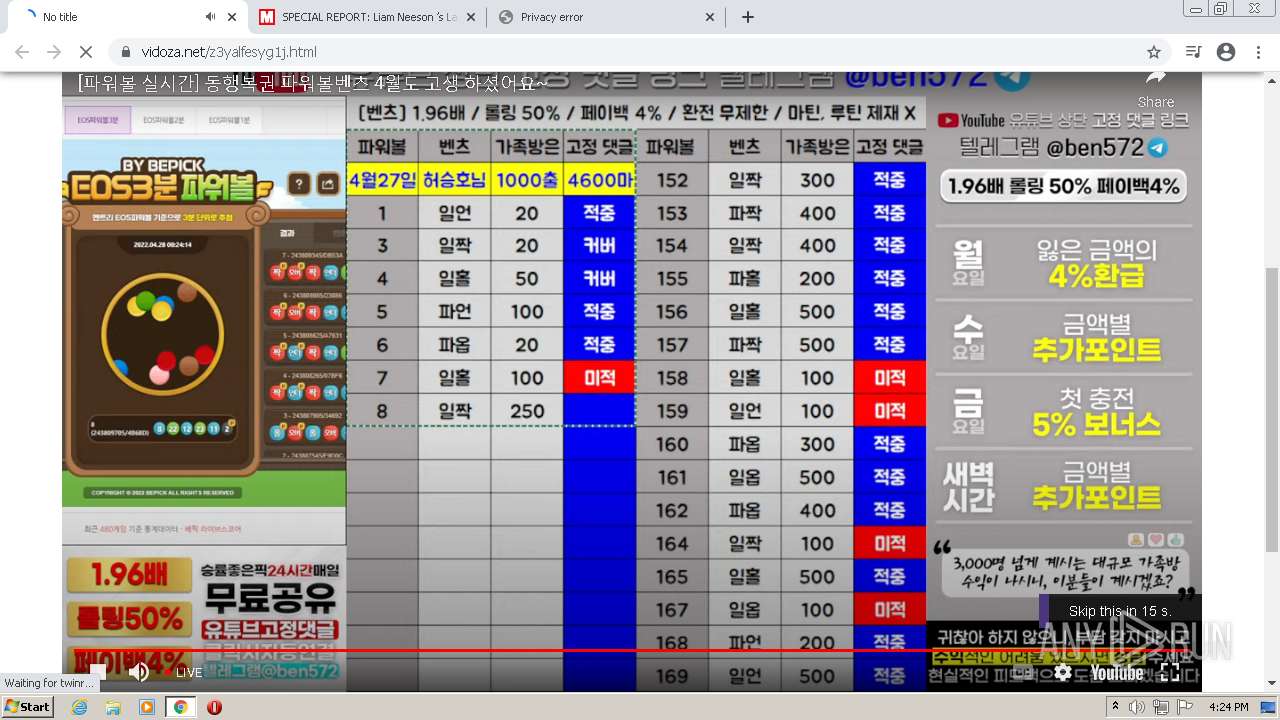Screen dimensions: 1280x720
Task: Mute the tab via speaker icon on No title tab
Action: [211, 17]
